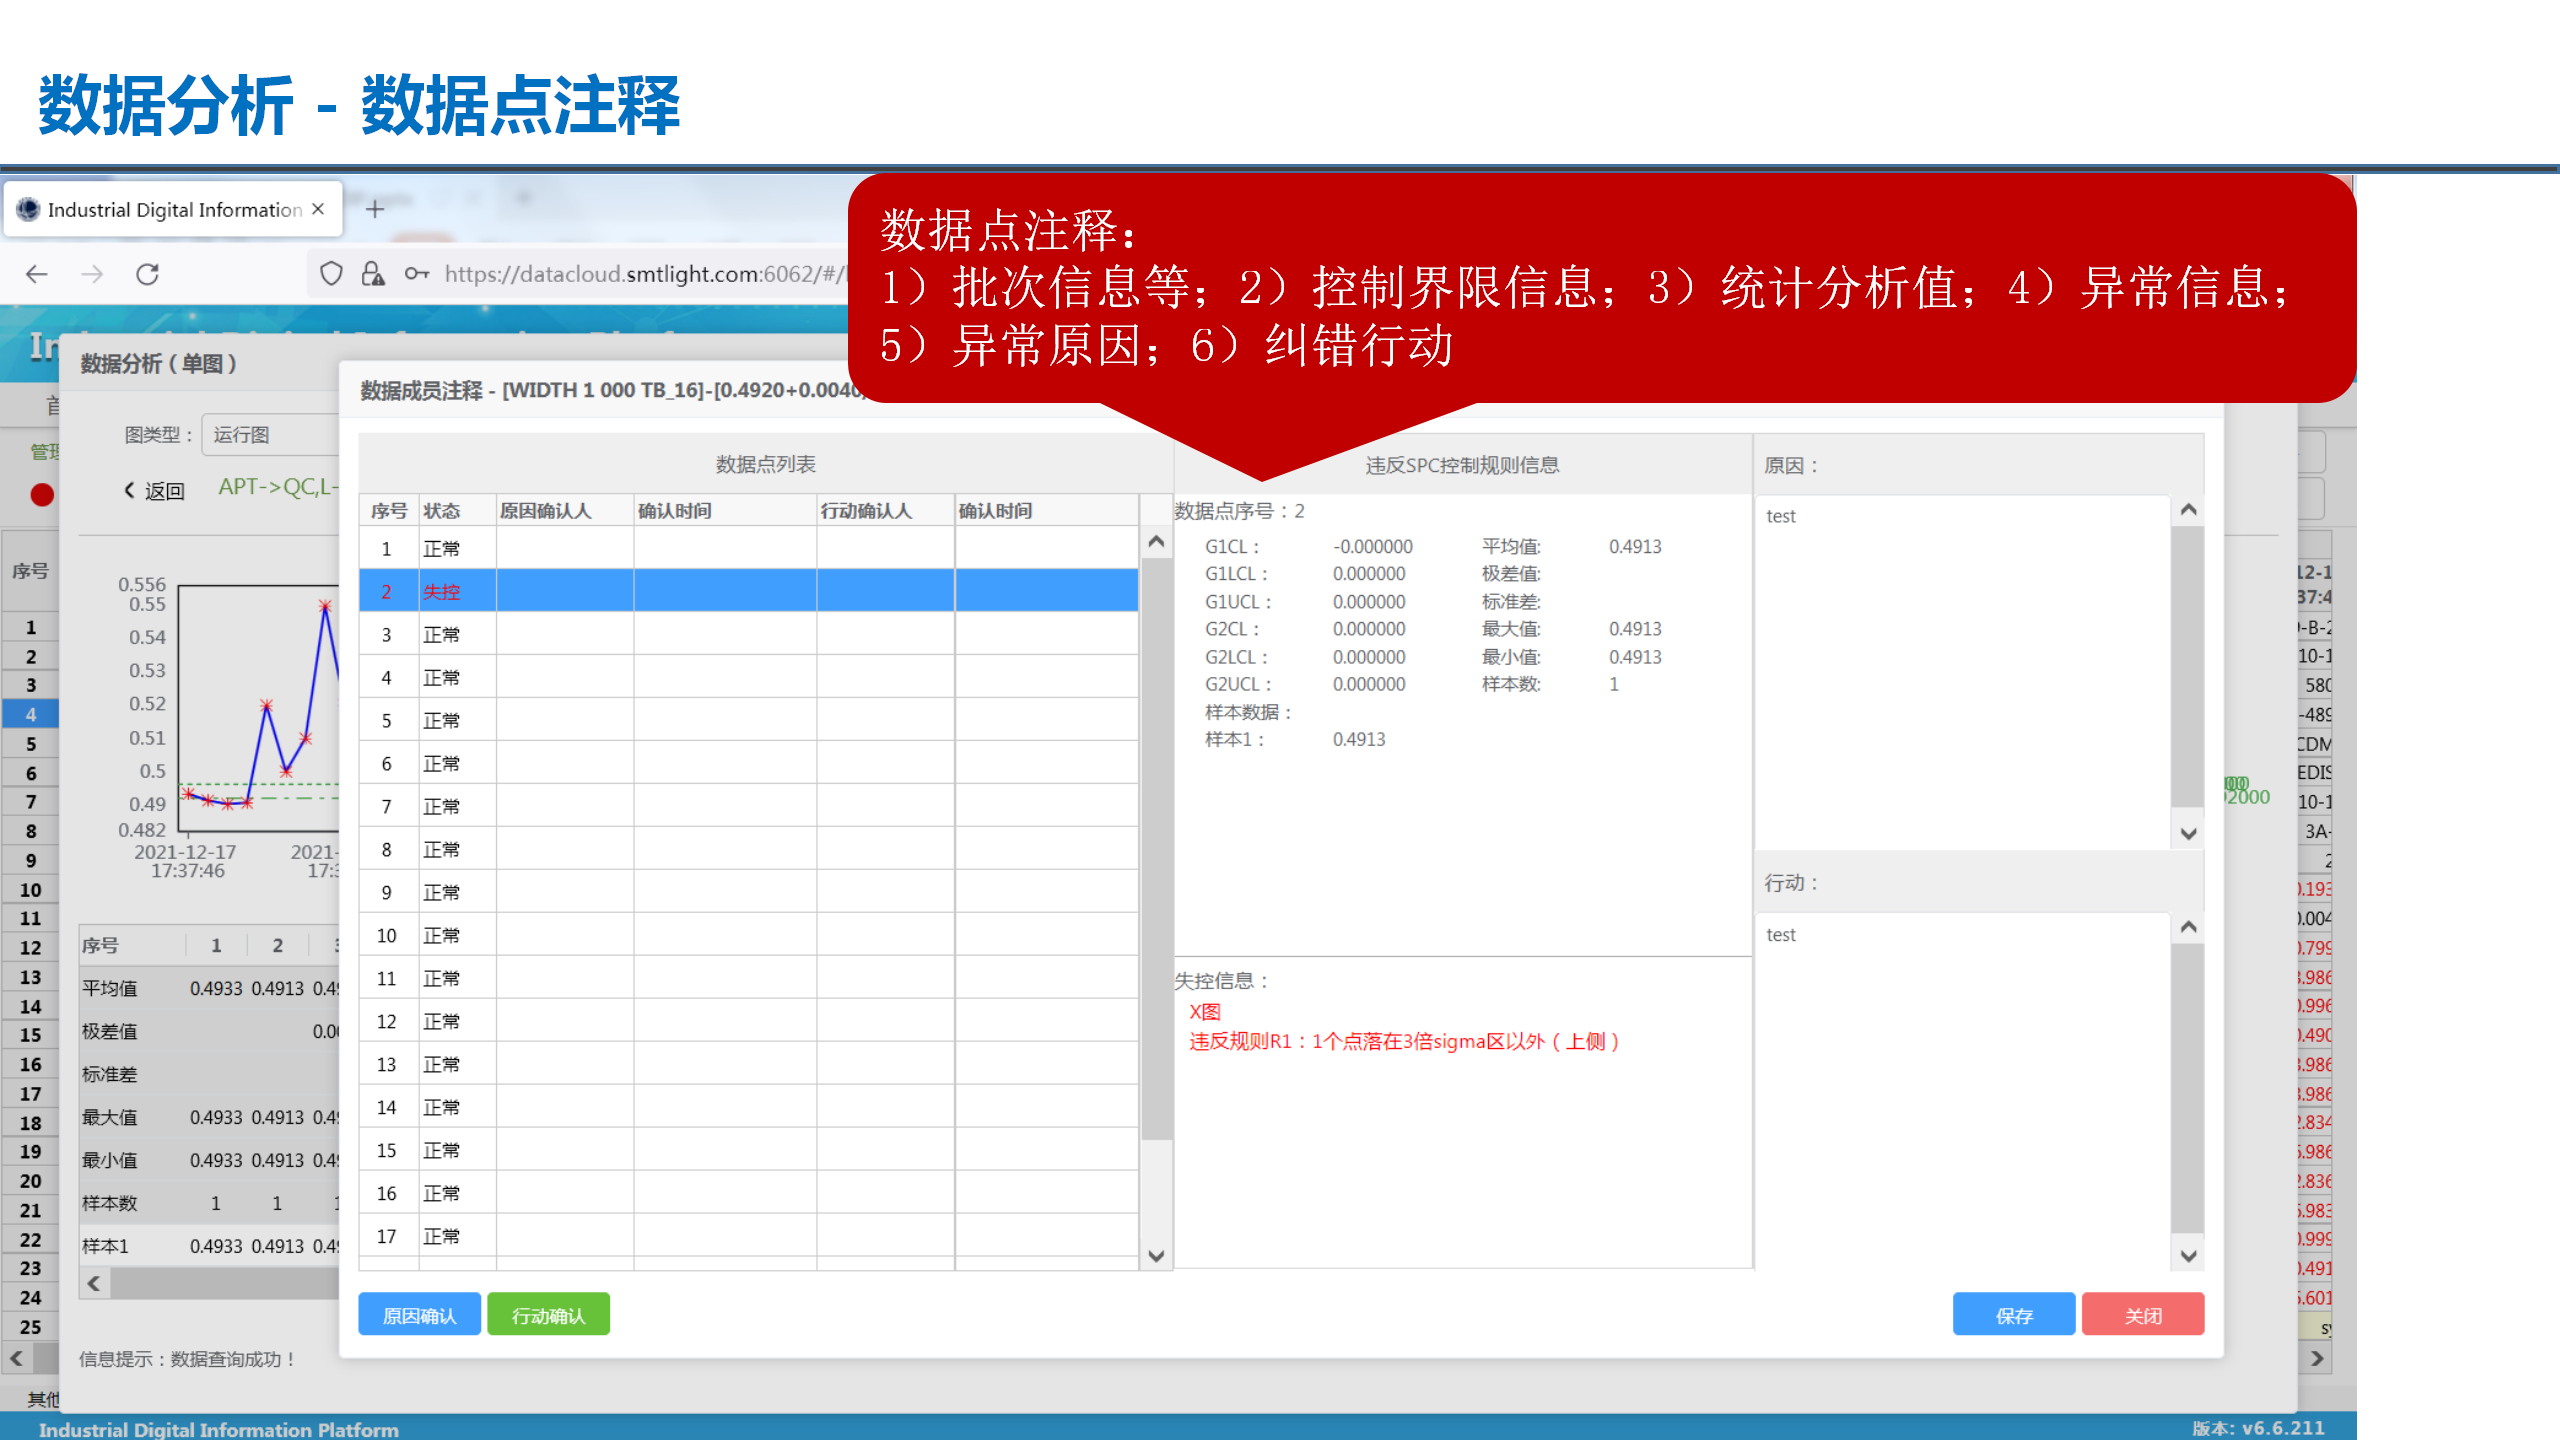The width and height of the screenshot is (2560, 1440).
Task: Click the padlock site security icon
Action: [x=373, y=274]
